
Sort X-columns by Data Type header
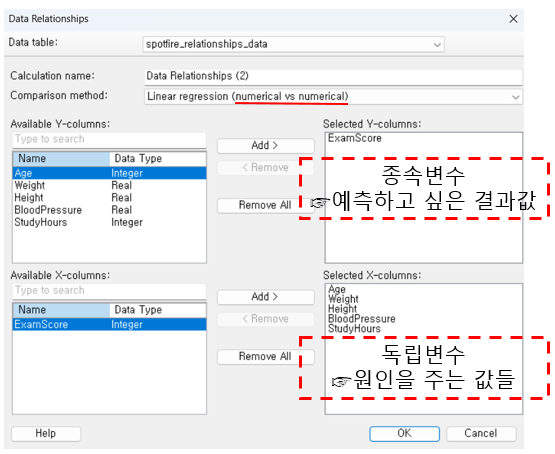pyautogui.click(x=158, y=310)
